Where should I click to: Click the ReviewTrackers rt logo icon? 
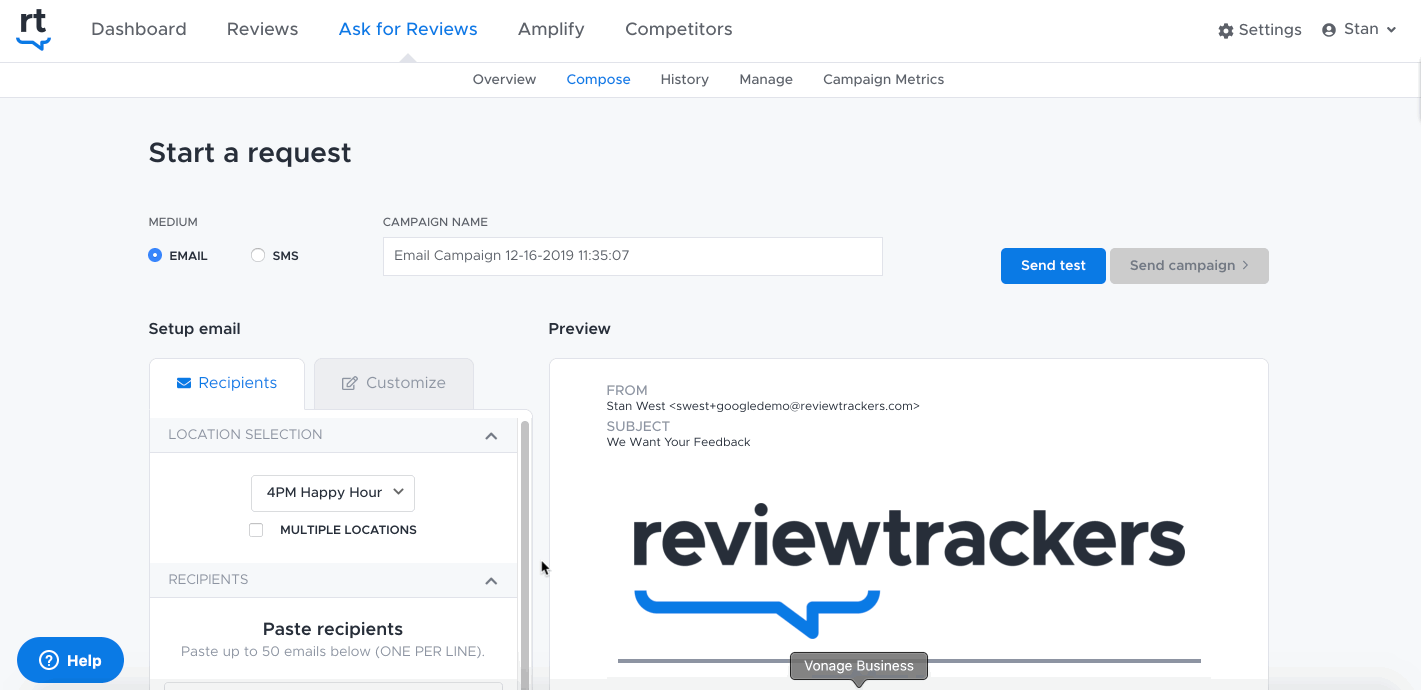[33, 30]
